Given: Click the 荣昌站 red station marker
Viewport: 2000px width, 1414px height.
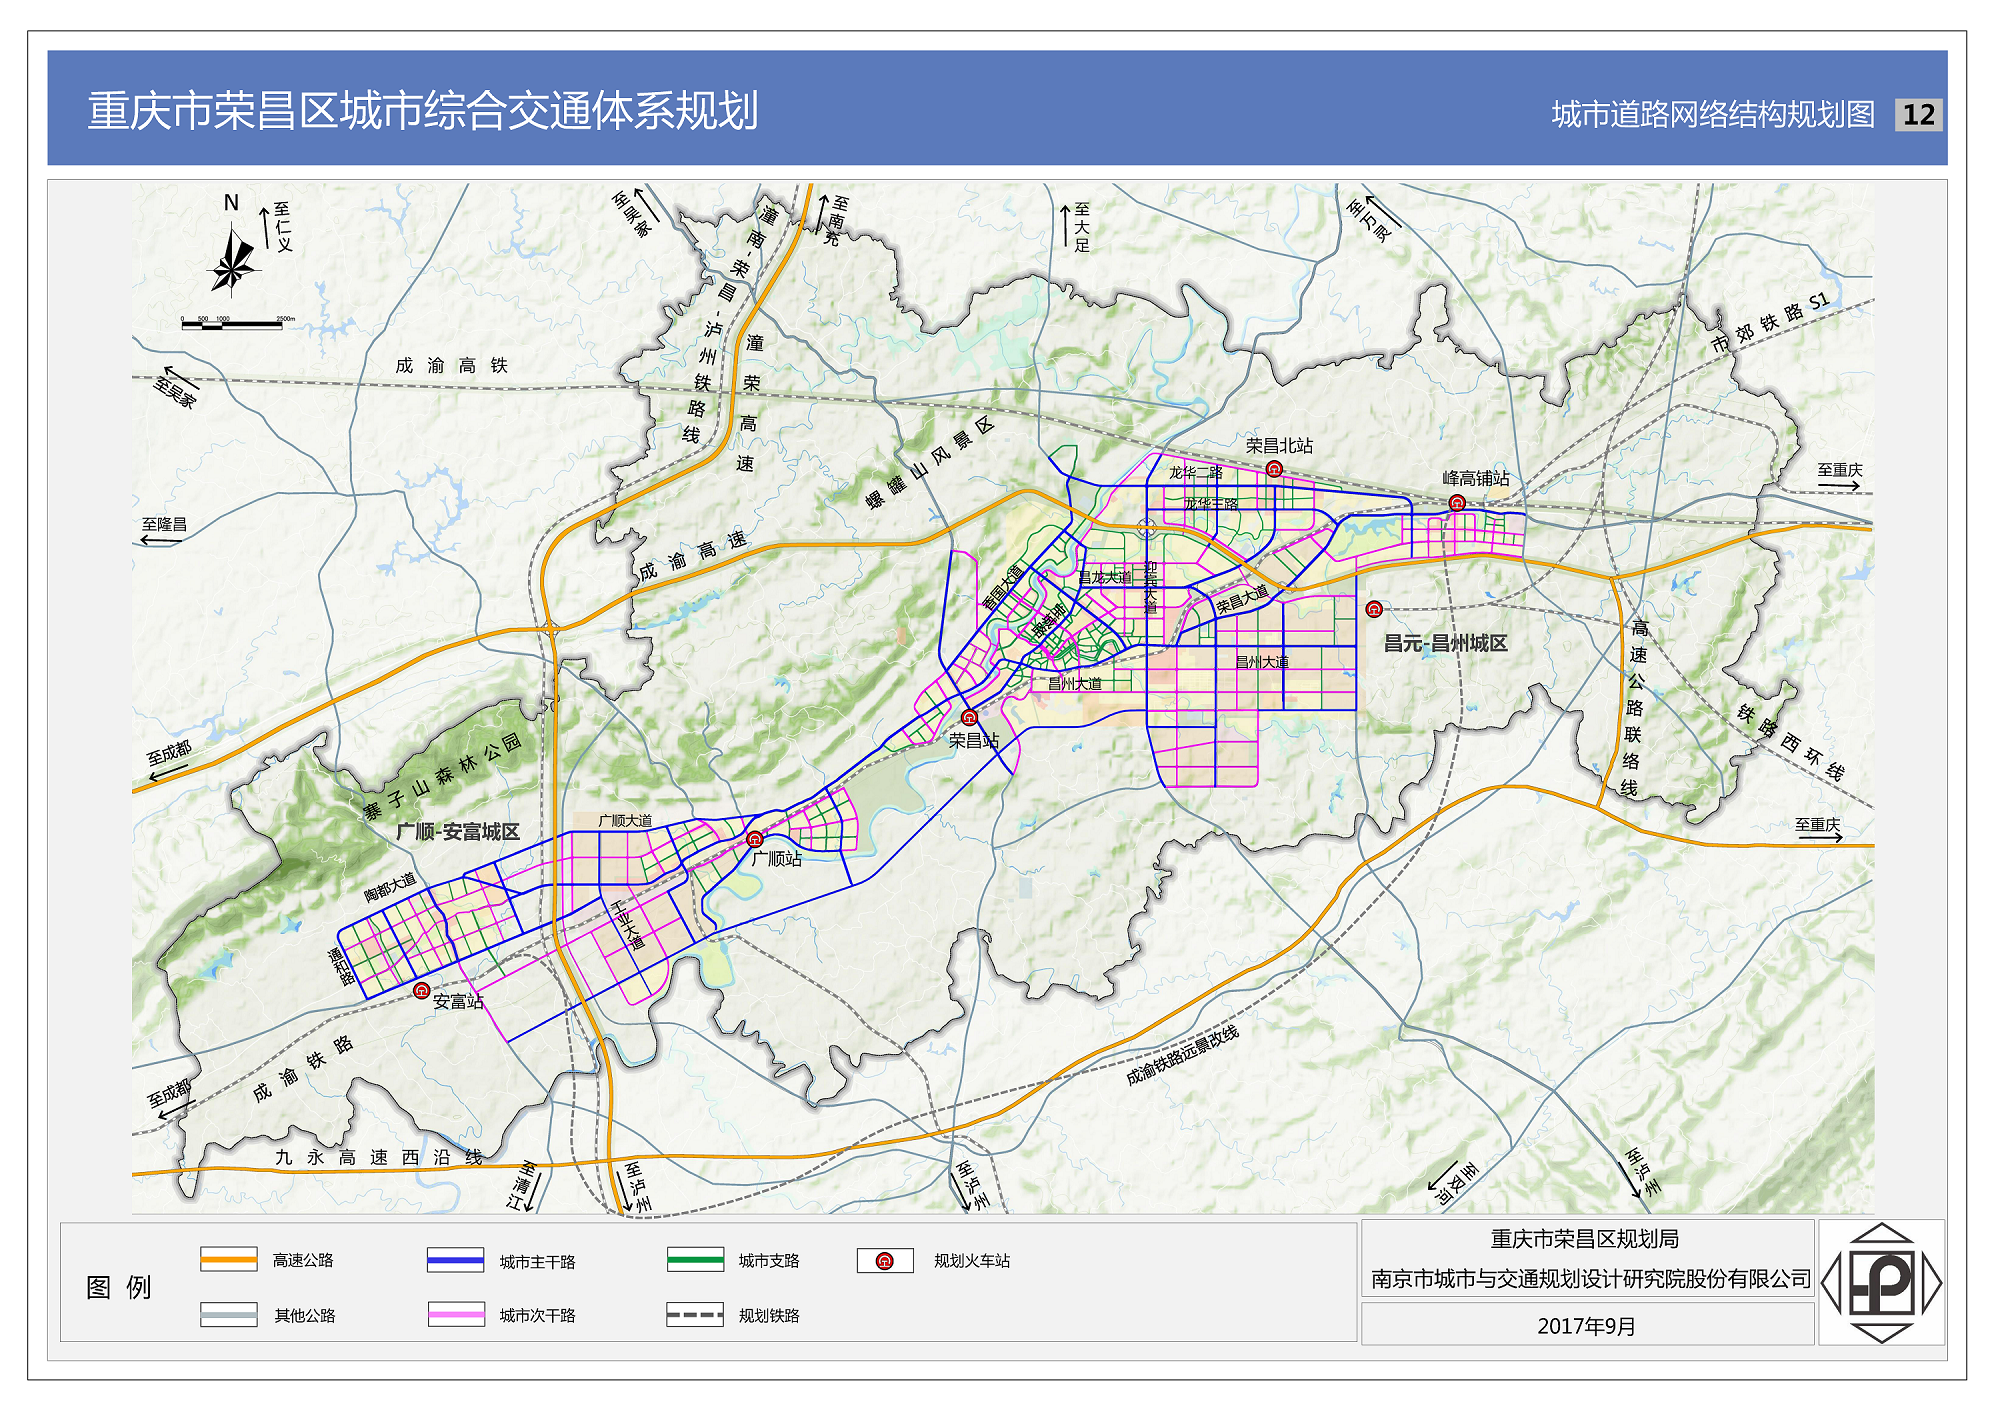Looking at the screenshot, I should pyautogui.click(x=969, y=717).
